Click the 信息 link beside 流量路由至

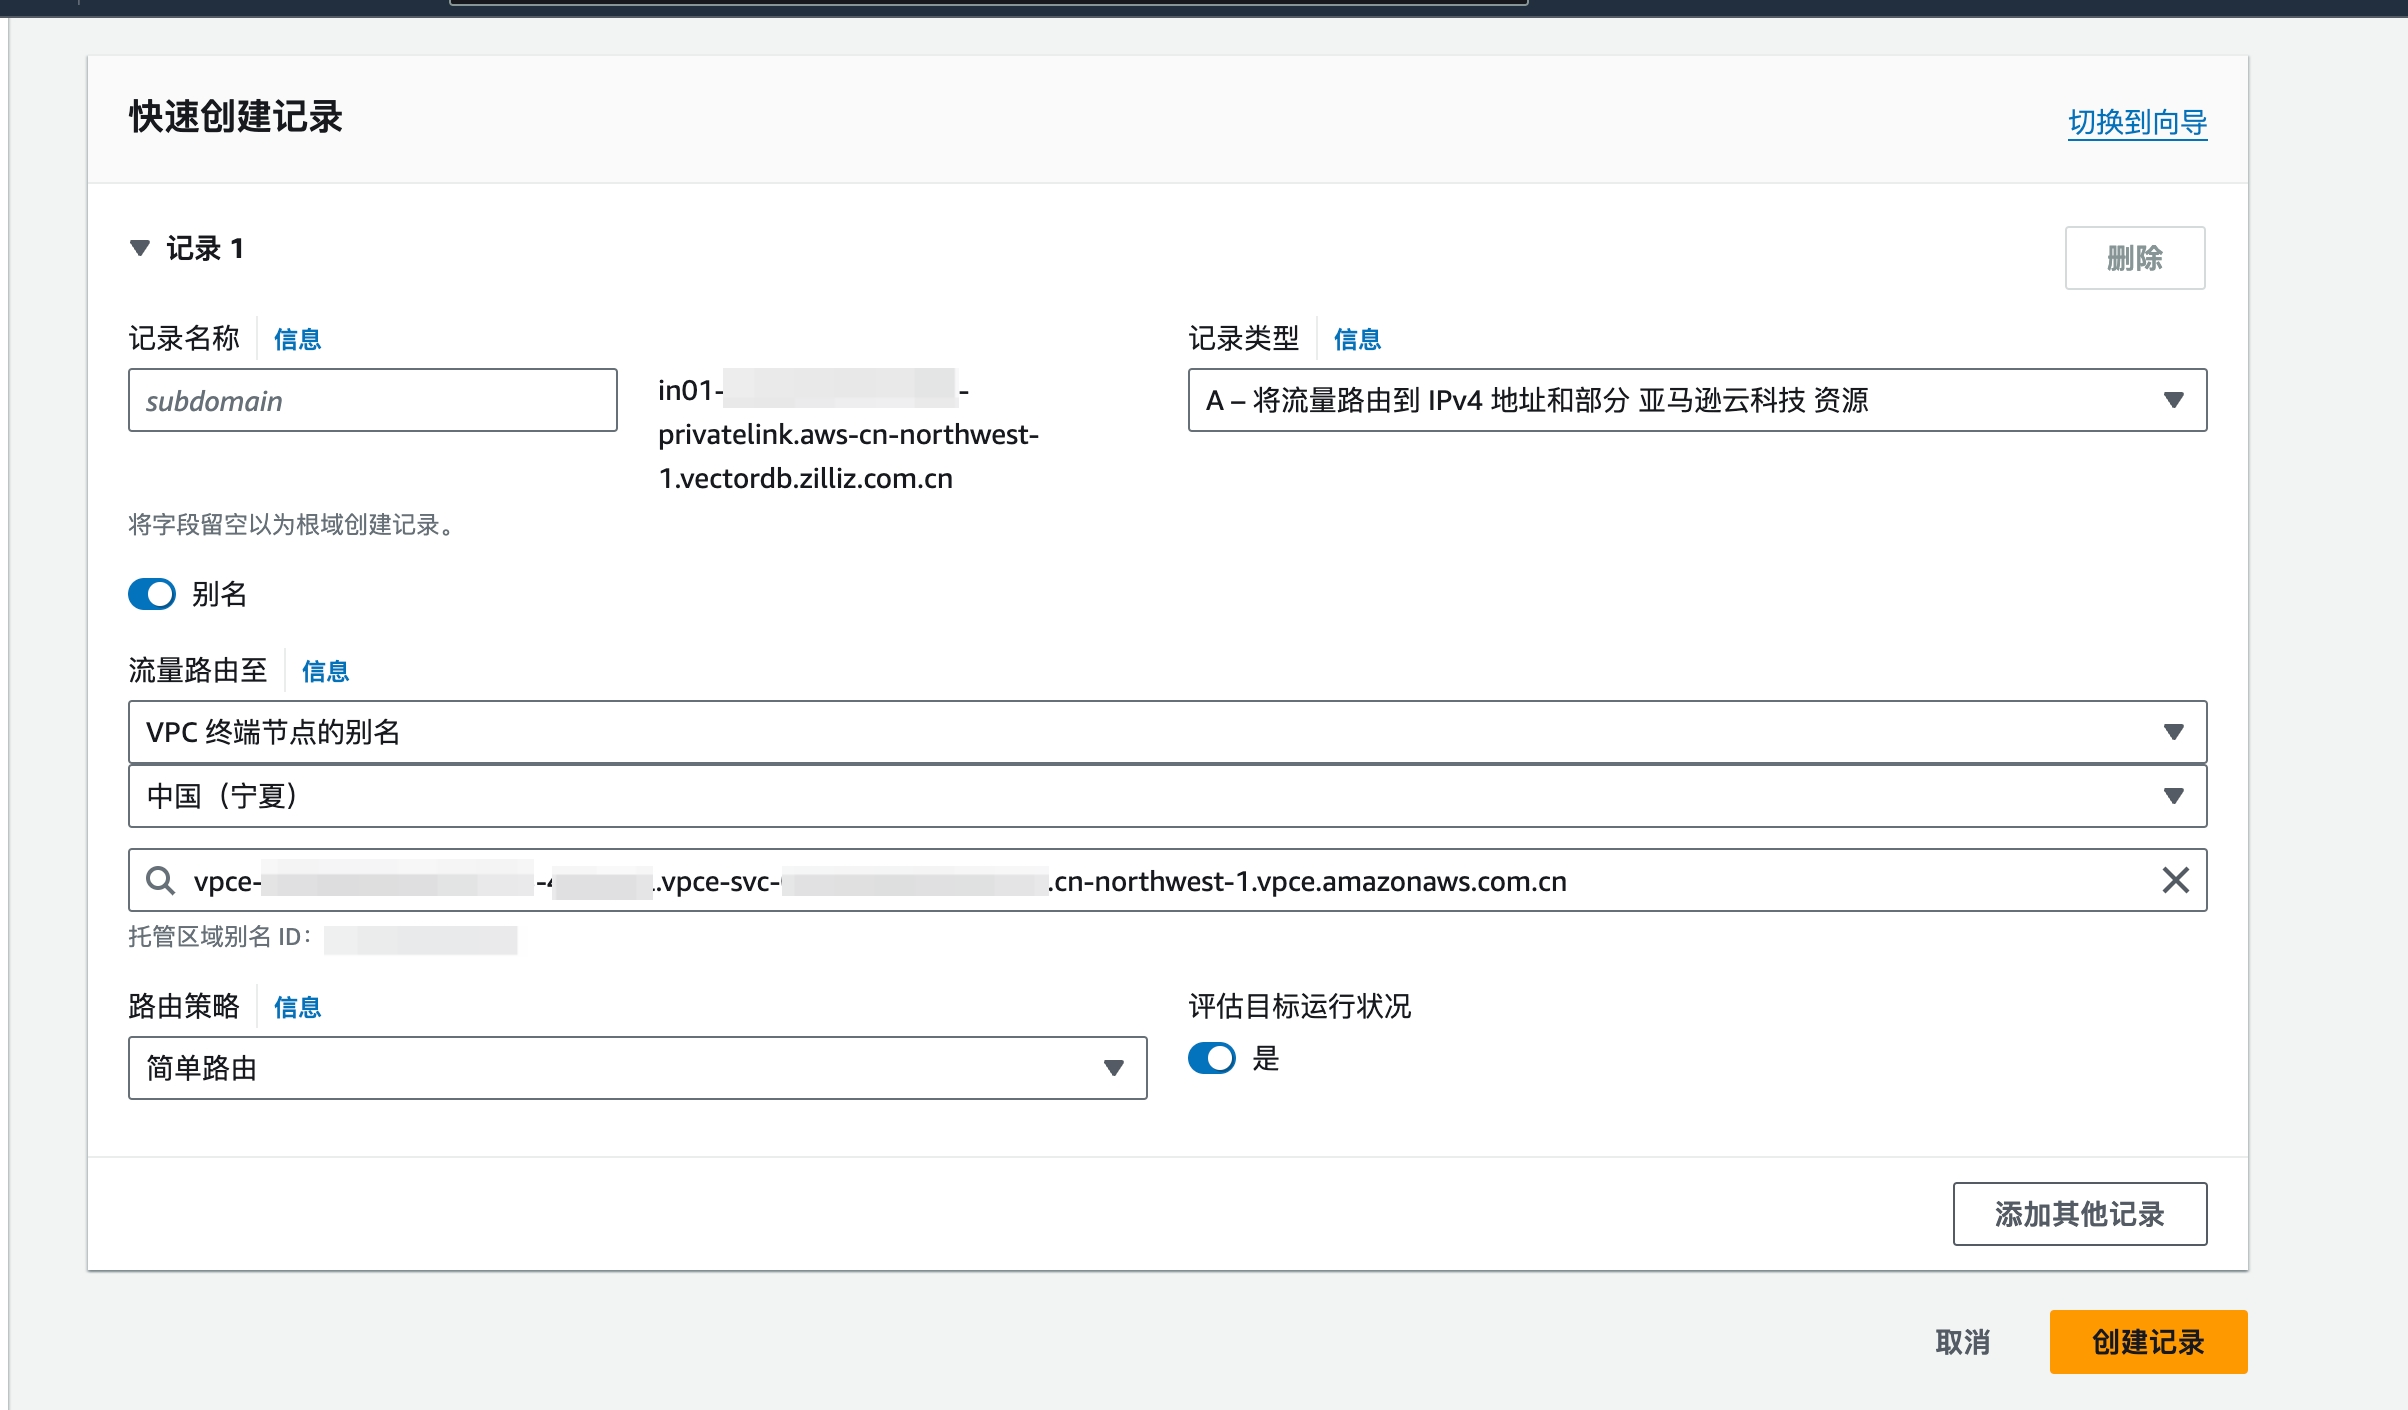pos(325,672)
